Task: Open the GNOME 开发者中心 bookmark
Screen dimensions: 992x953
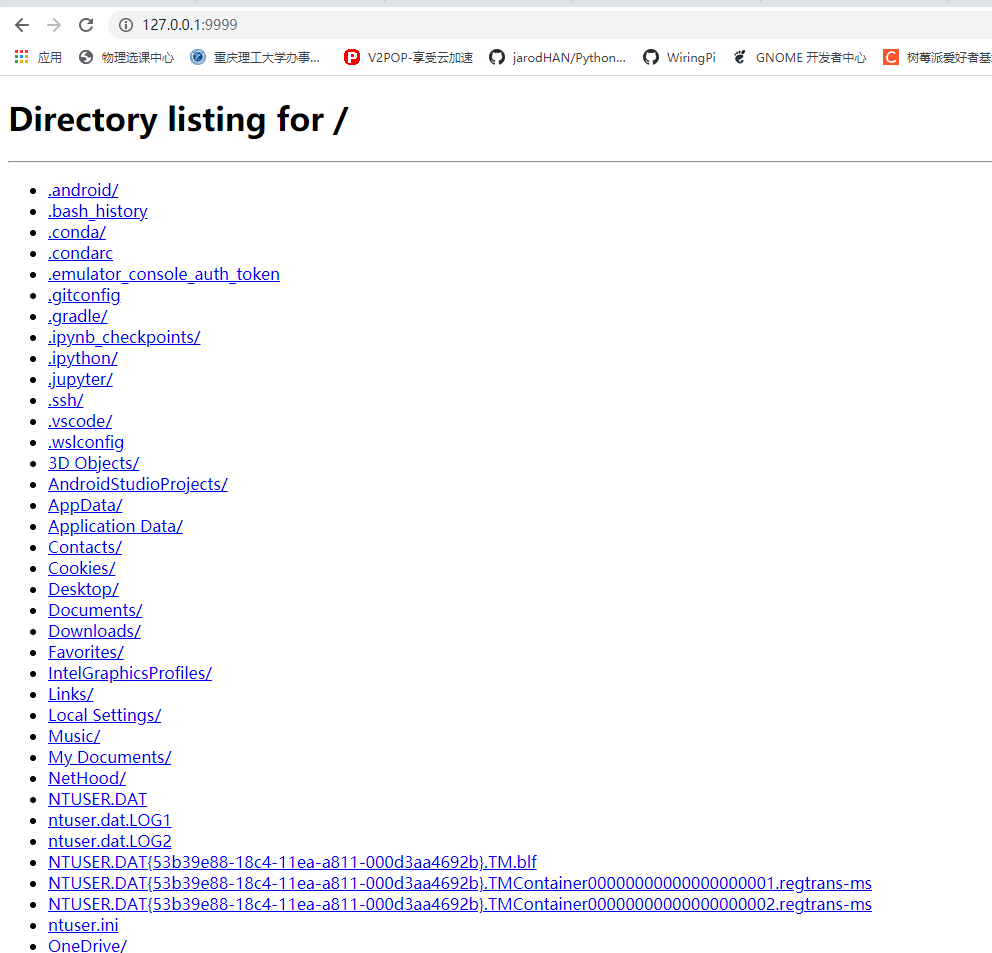Action: click(799, 58)
